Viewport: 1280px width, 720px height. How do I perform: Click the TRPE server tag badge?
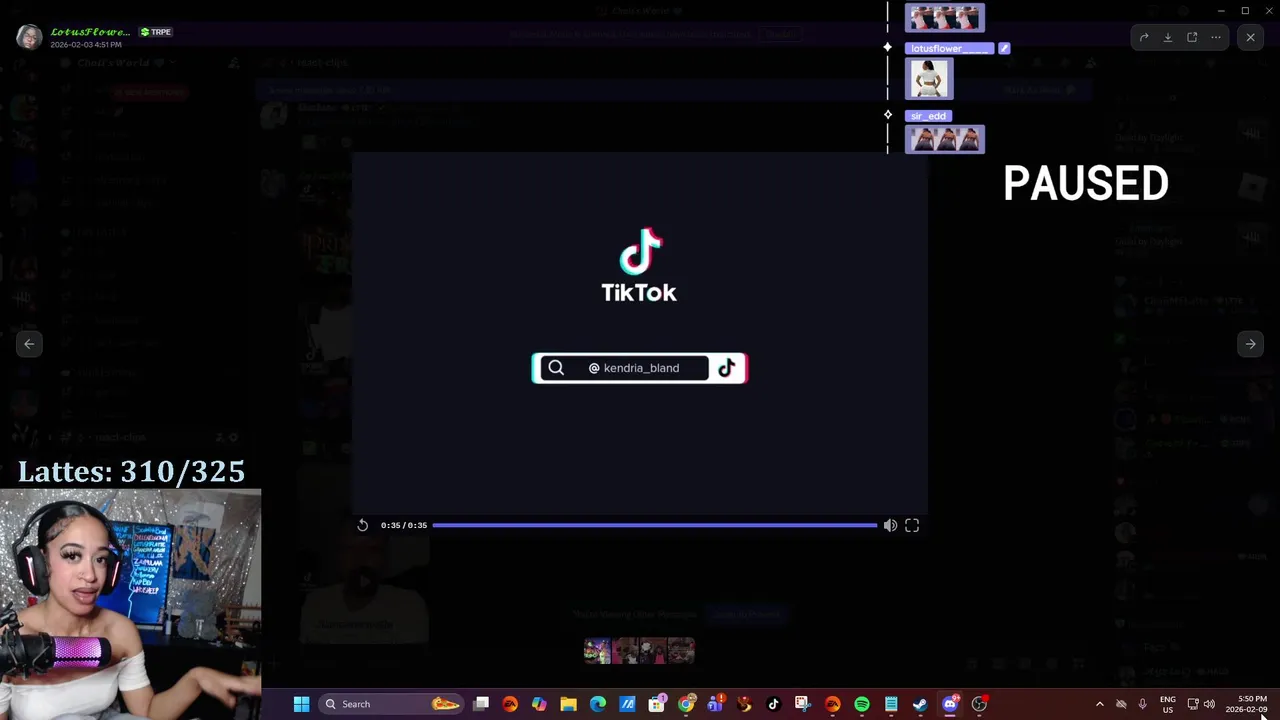pos(156,32)
